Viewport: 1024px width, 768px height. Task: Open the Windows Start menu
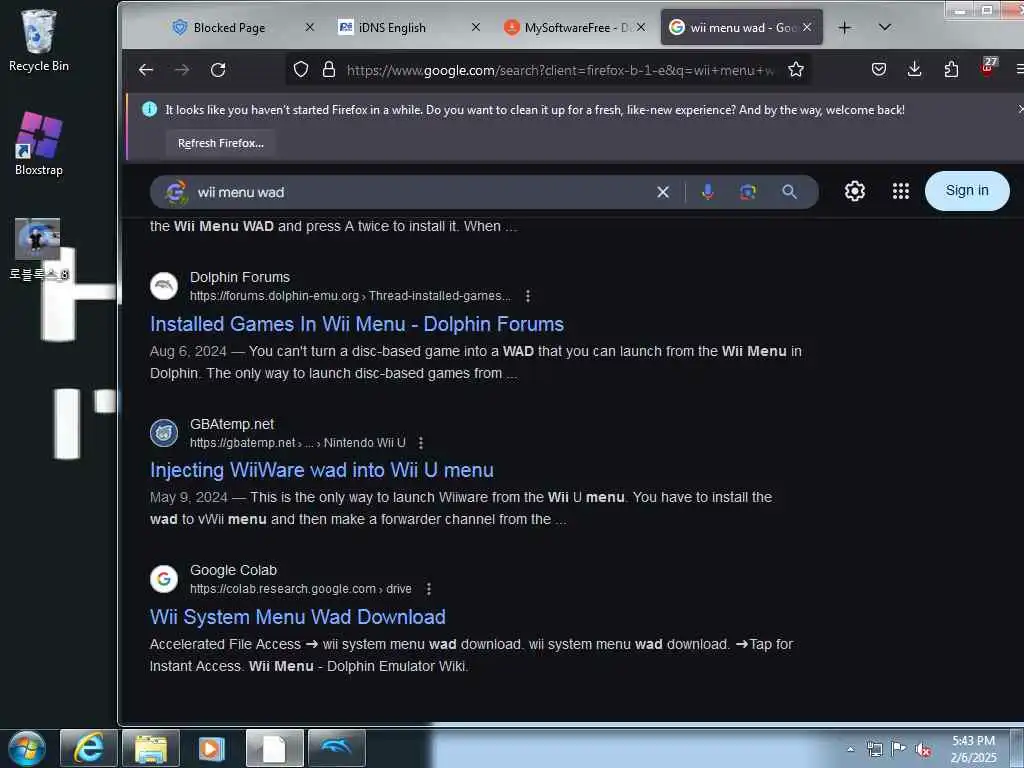(x=27, y=748)
